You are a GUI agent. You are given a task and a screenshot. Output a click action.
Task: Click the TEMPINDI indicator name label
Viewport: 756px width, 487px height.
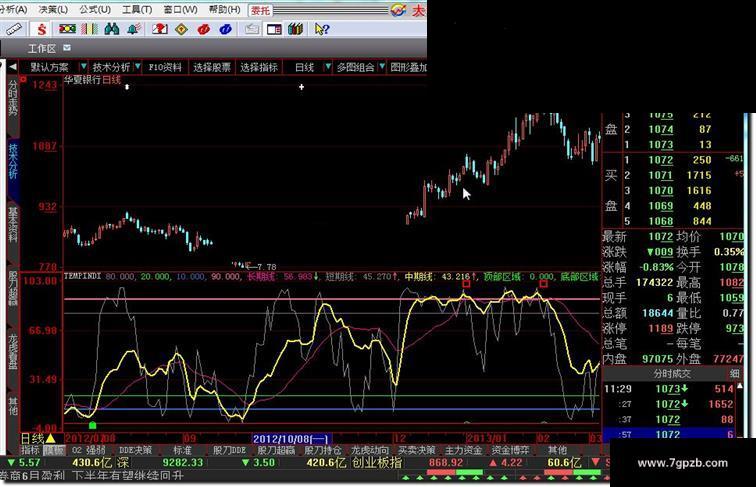pos(82,276)
